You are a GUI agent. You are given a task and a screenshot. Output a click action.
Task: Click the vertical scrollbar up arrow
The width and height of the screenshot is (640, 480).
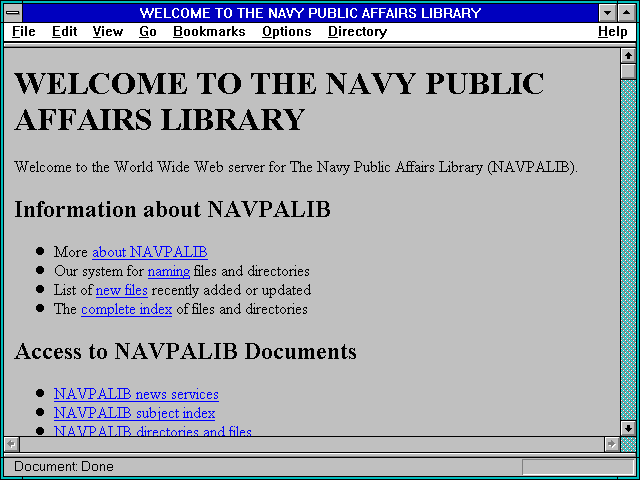pyautogui.click(x=628, y=56)
